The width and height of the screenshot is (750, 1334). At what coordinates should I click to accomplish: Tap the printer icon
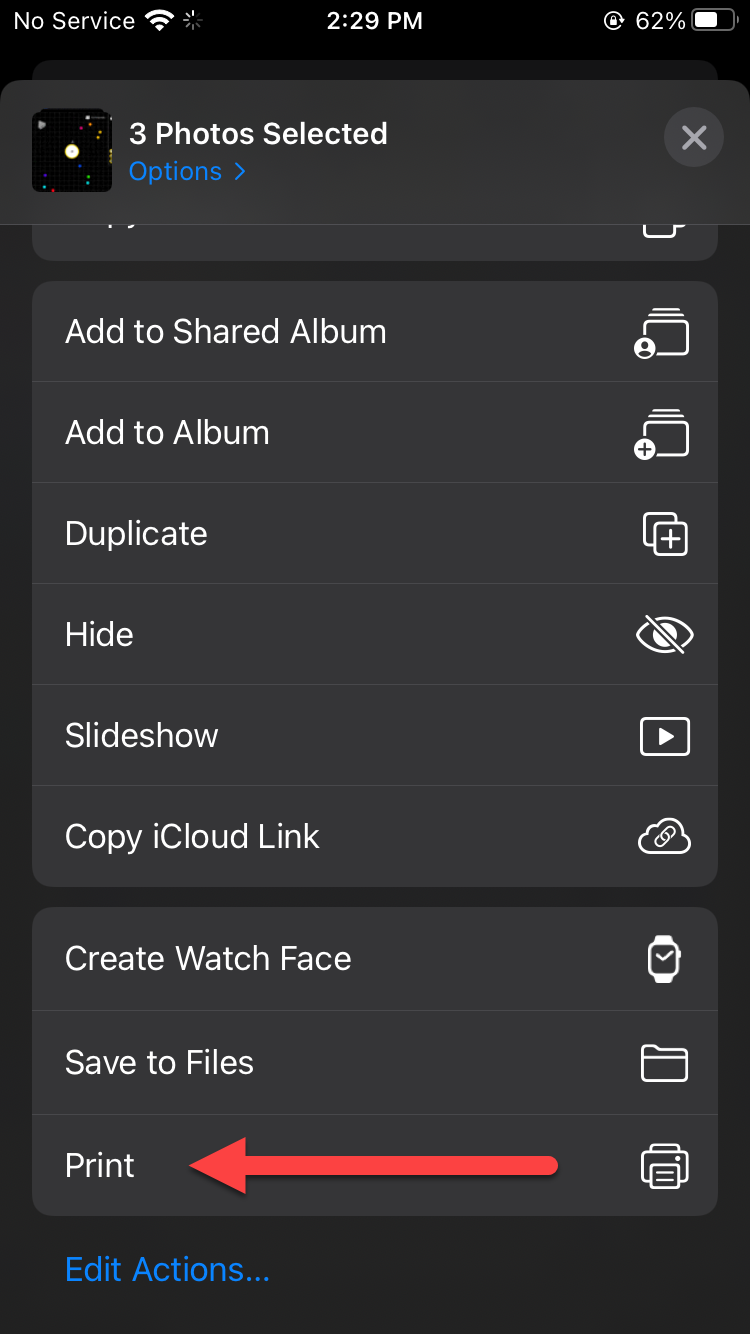[x=665, y=1166]
